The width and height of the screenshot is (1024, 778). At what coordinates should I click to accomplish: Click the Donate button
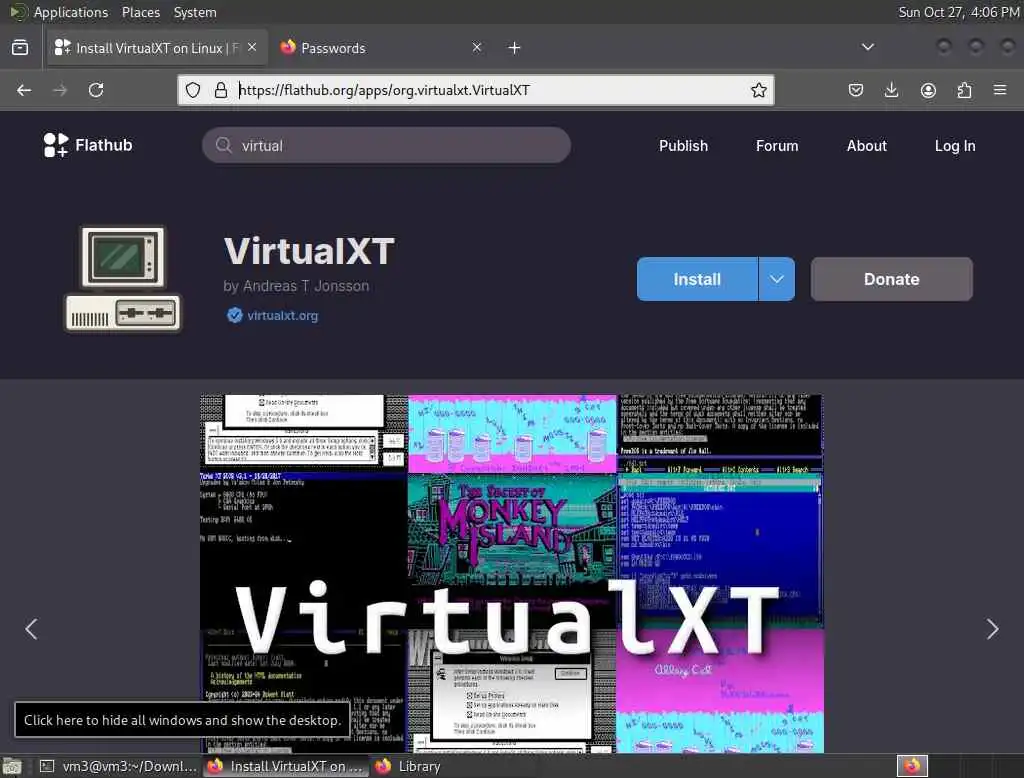[891, 279]
